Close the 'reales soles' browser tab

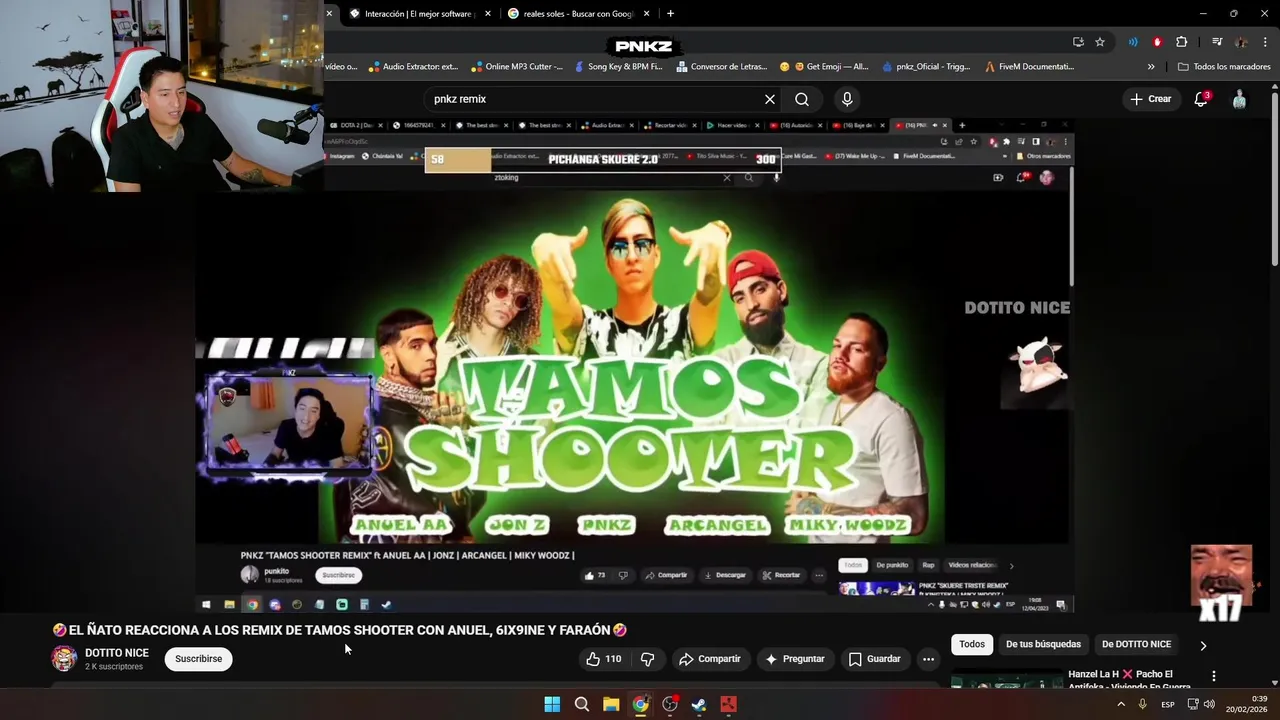[x=647, y=14]
